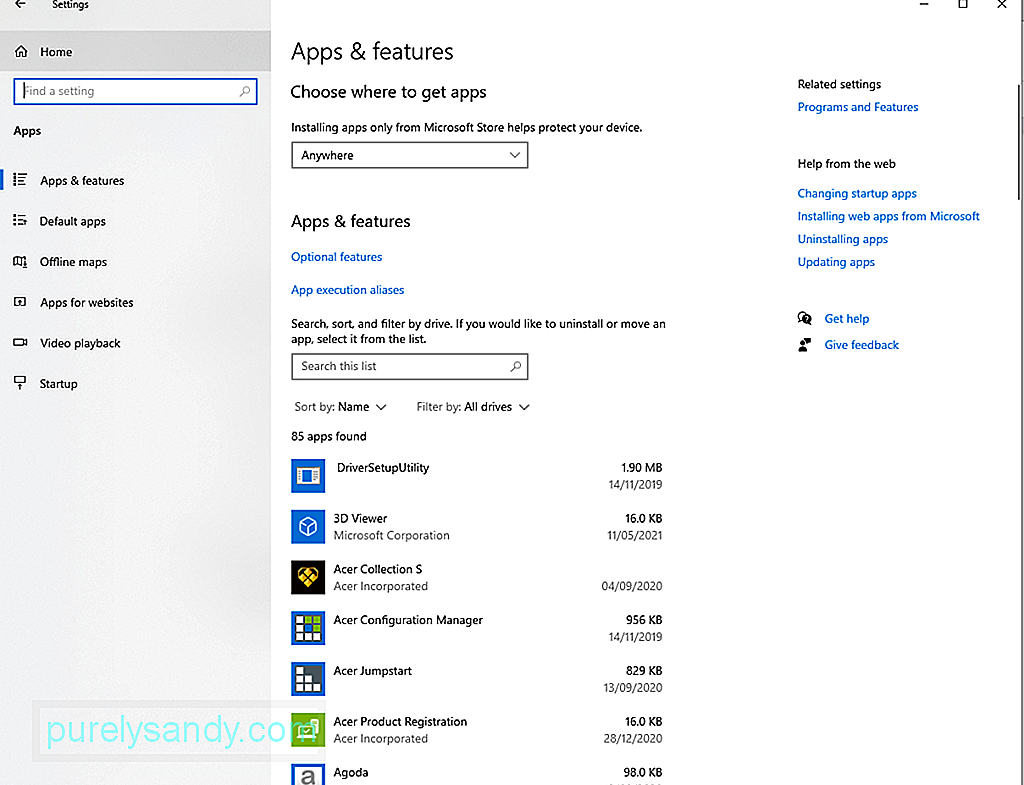The width and height of the screenshot is (1024, 785).
Task: Select the 3D Viewer app name
Action: (x=360, y=519)
